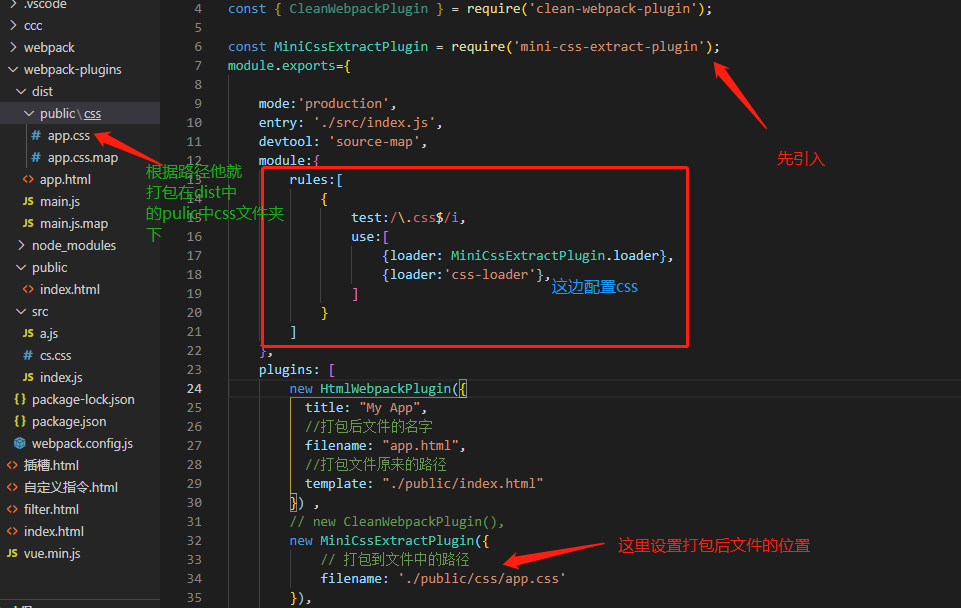Click the JS icon beside main.js.map
The width and height of the screenshot is (961, 608).
28,224
